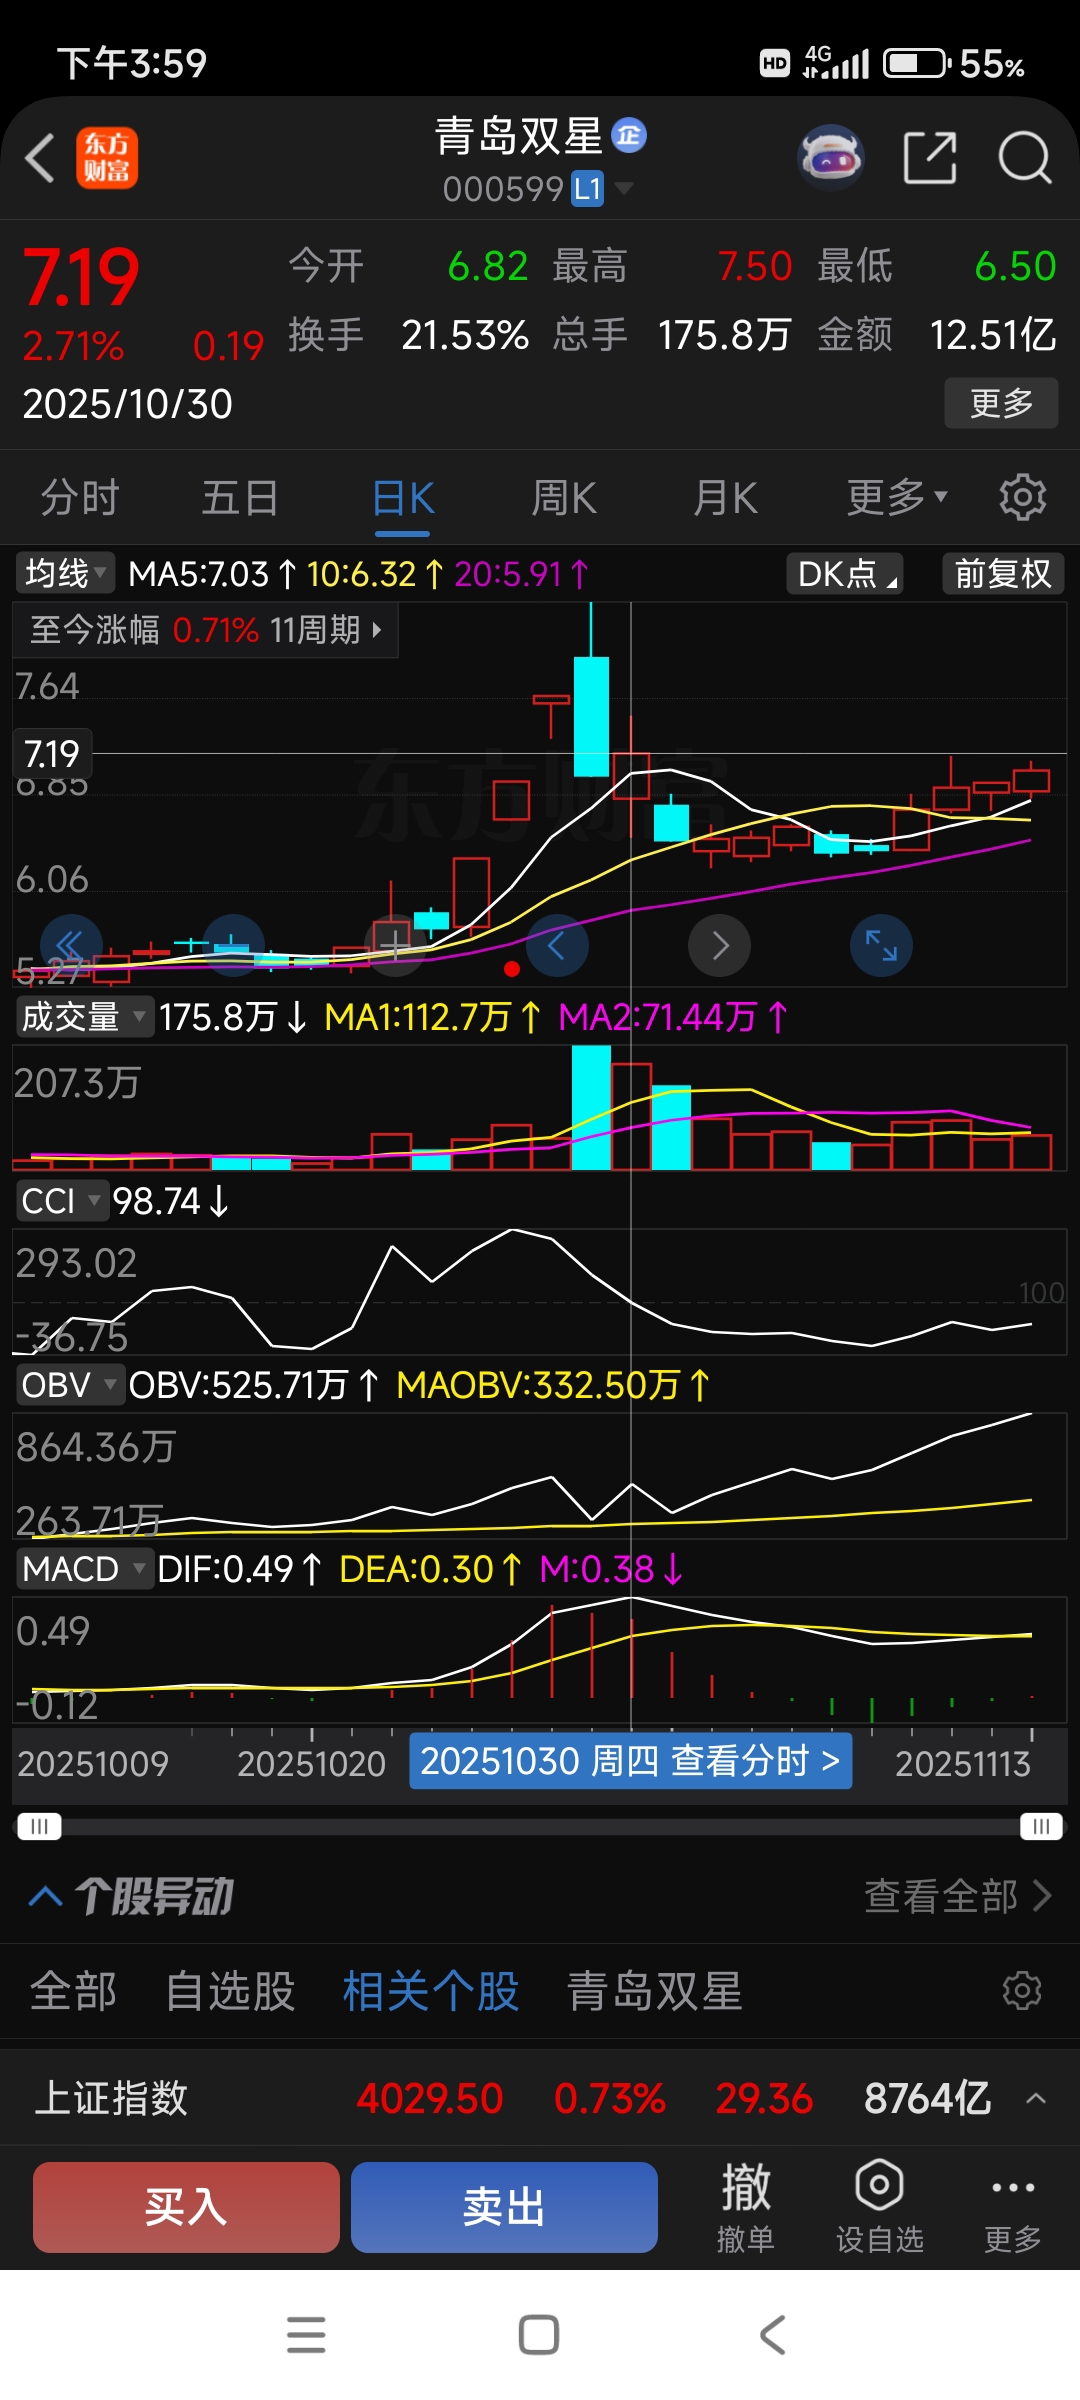The height and width of the screenshot is (2400, 1080).
Task: Tap the L1 level badge
Action: pyautogui.click(x=588, y=188)
